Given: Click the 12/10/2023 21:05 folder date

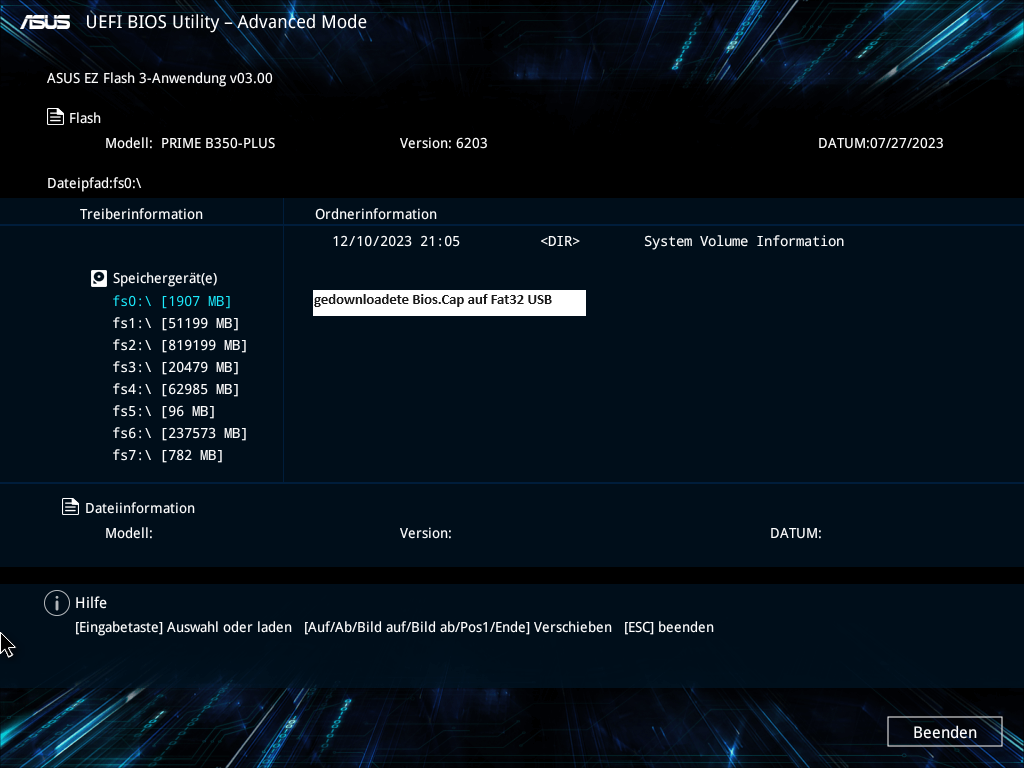Looking at the screenshot, I should click(x=396, y=242).
